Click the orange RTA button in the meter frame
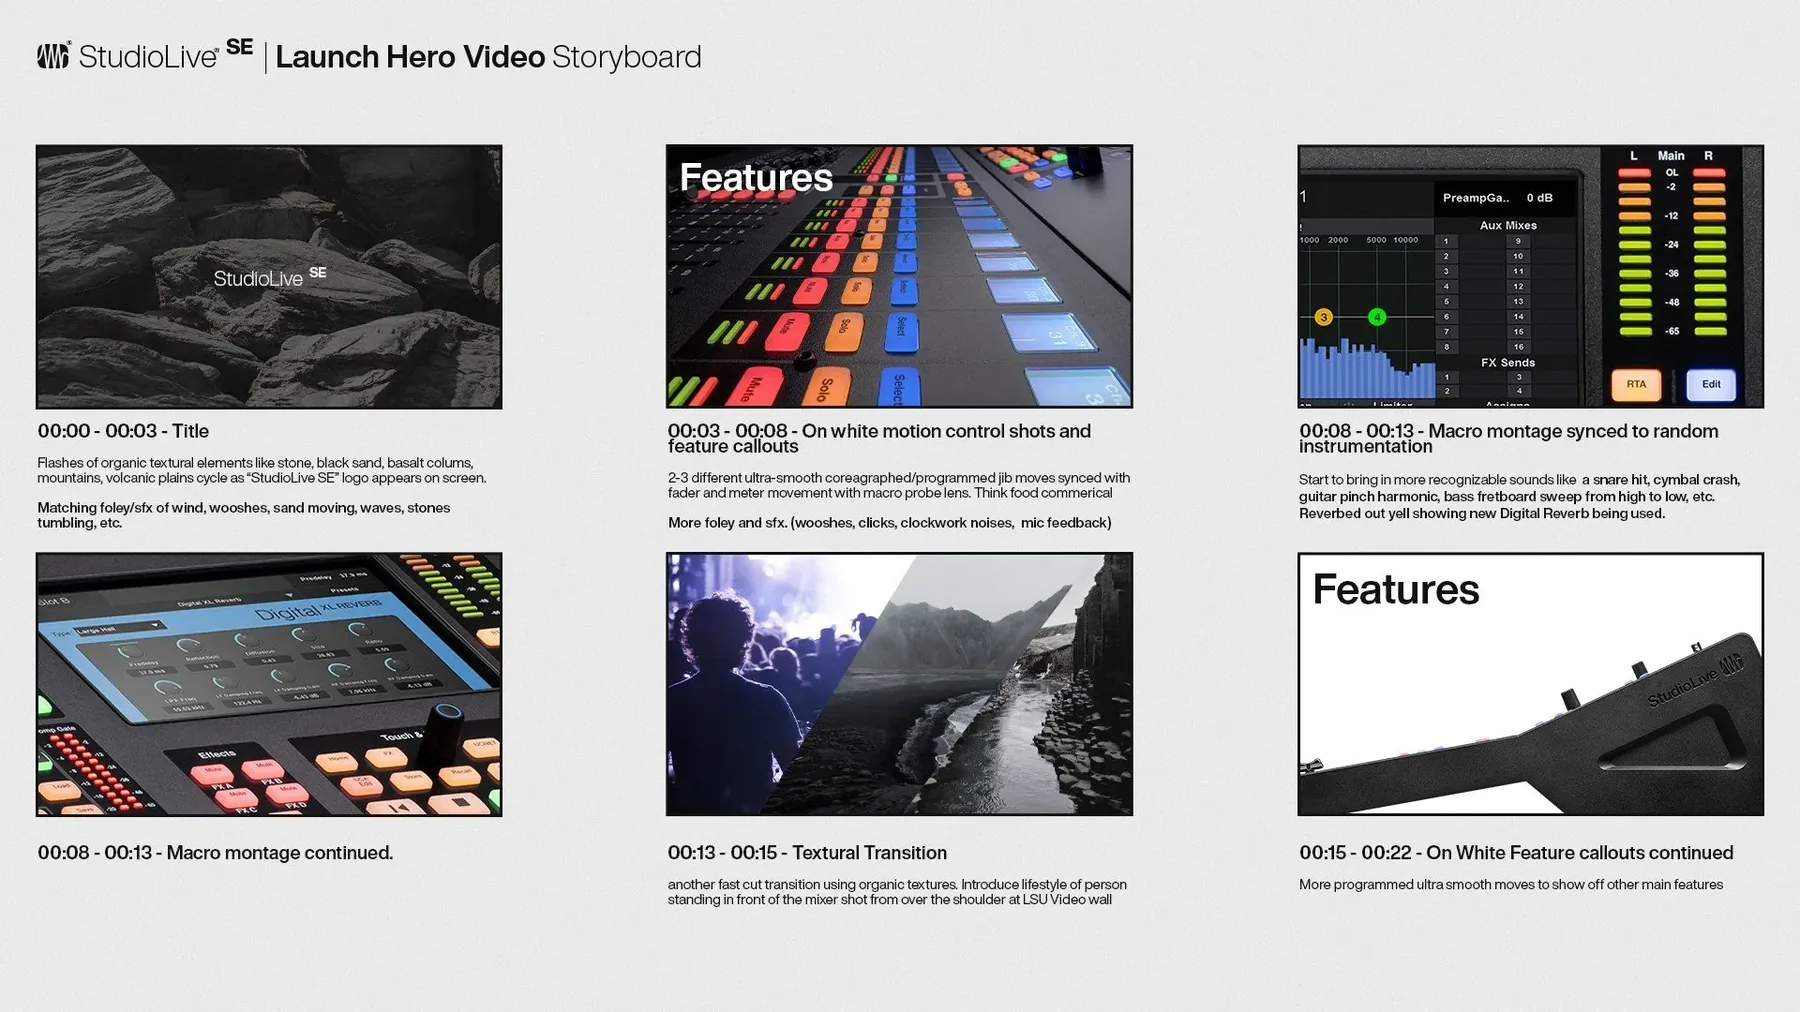The height and width of the screenshot is (1012, 1800). [1636, 384]
